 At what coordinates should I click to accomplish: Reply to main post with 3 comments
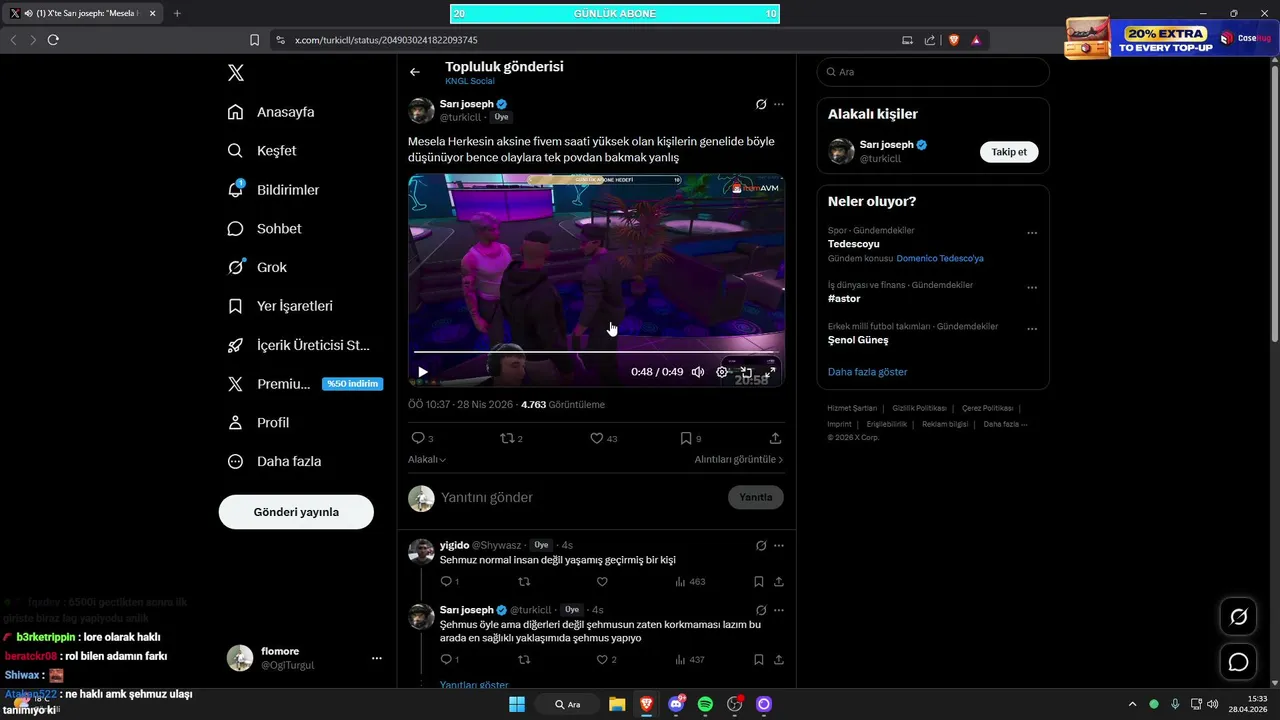tap(422, 438)
